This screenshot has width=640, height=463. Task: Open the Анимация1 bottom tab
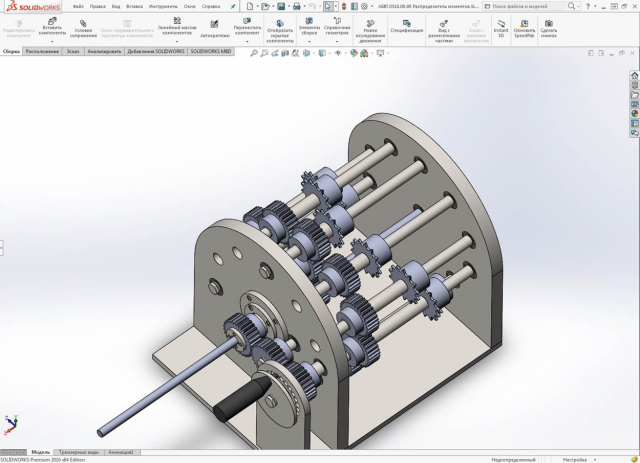pyautogui.click(x=121, y=452)
